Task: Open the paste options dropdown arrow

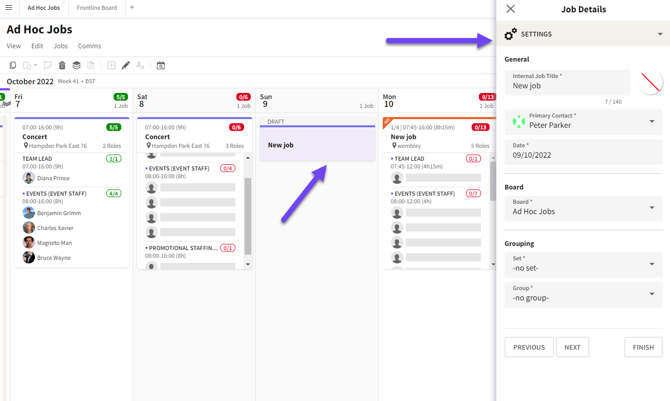Action: [x=35, y=65]
